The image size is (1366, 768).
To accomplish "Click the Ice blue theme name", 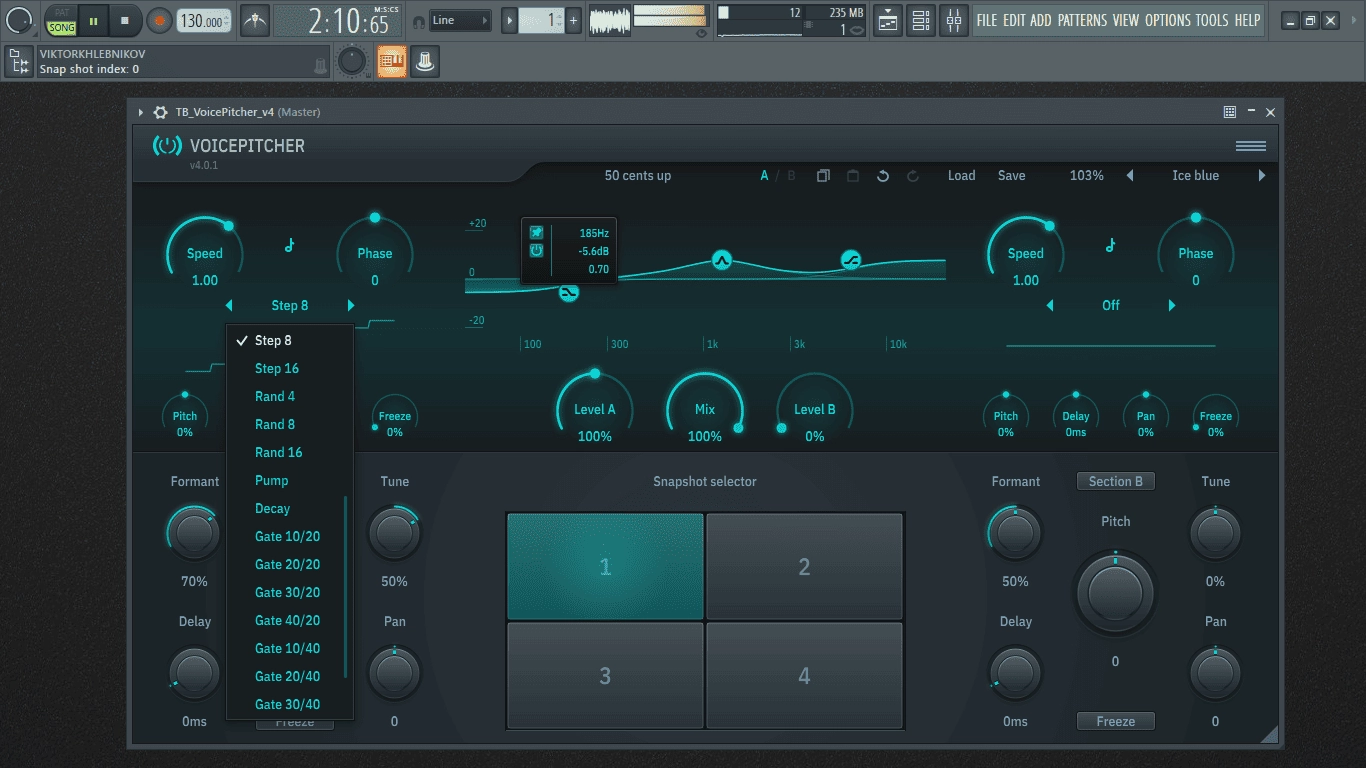I will tap(1196, 176).
